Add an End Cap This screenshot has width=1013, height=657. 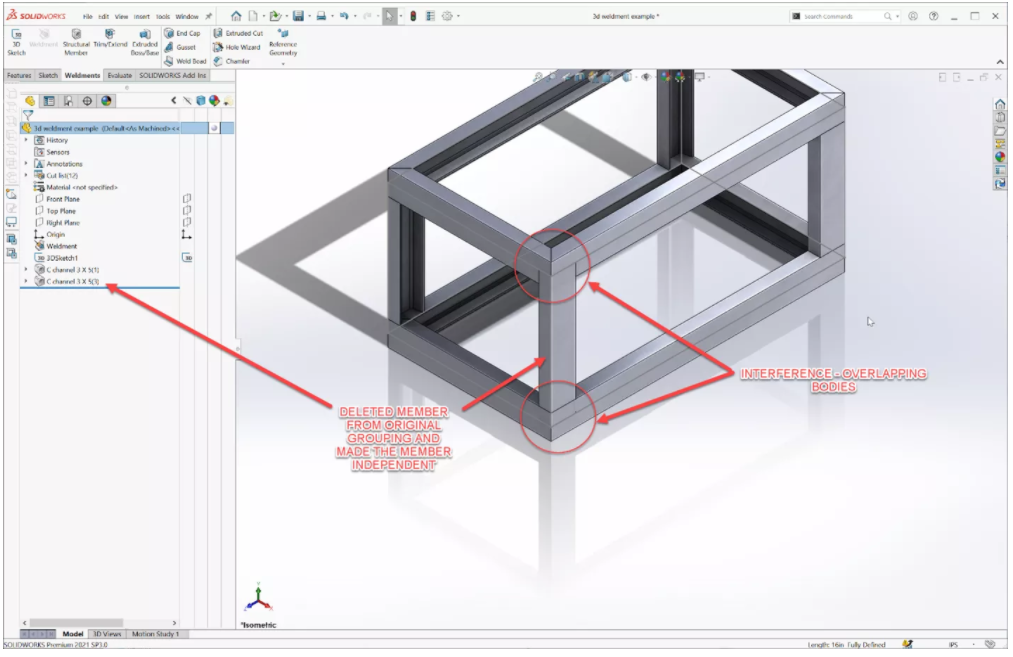[182, 33]
